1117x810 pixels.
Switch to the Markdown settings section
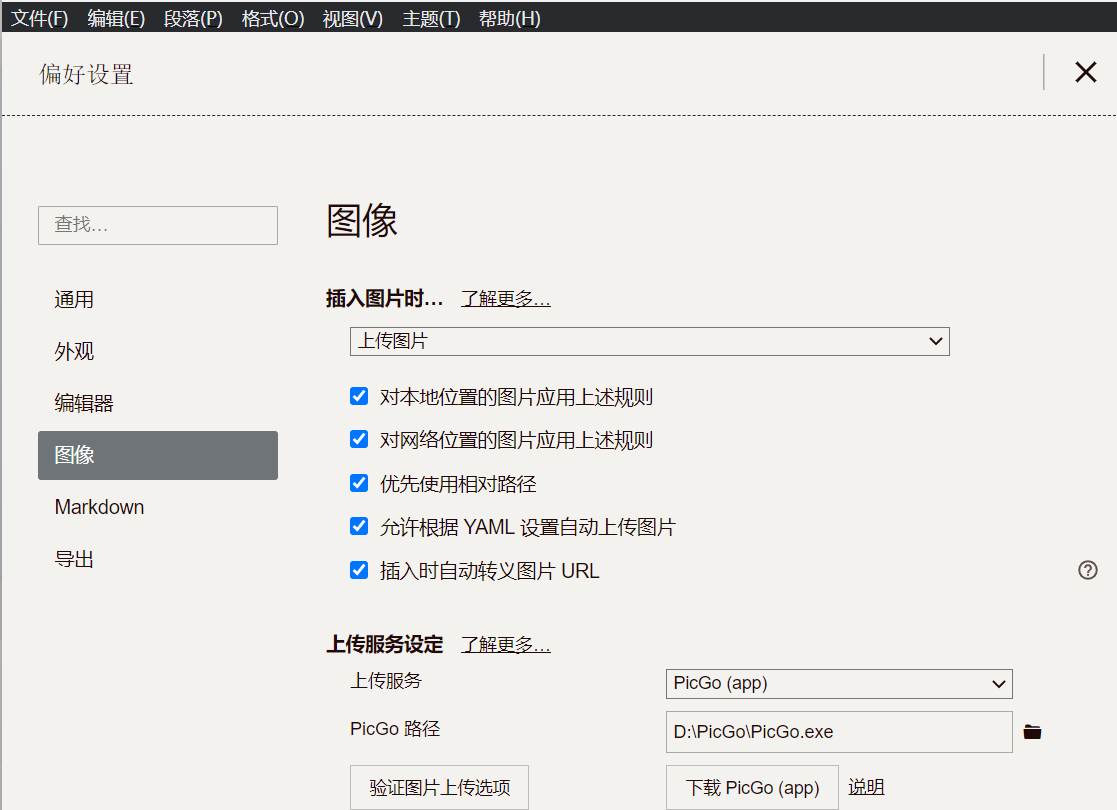(x=99, y=507)
